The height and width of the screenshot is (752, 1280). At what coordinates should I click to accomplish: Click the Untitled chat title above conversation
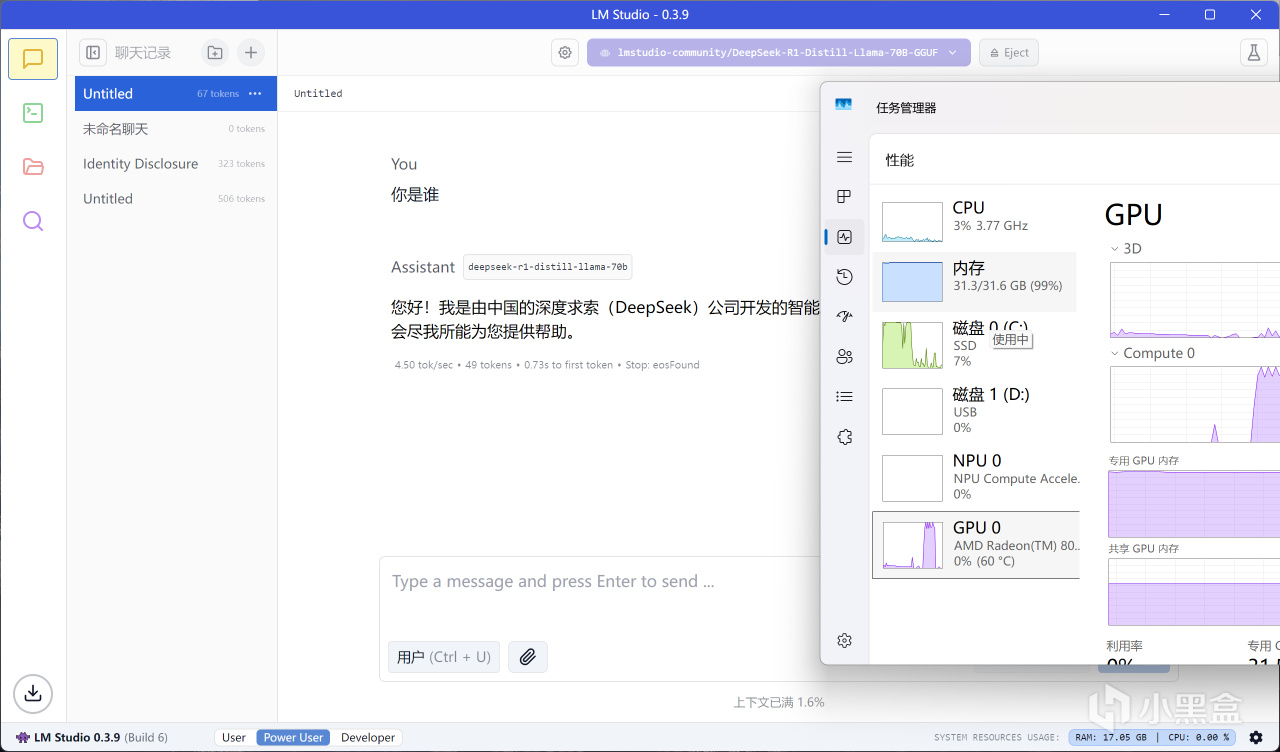pyautogui.click(x=318, y=94)
